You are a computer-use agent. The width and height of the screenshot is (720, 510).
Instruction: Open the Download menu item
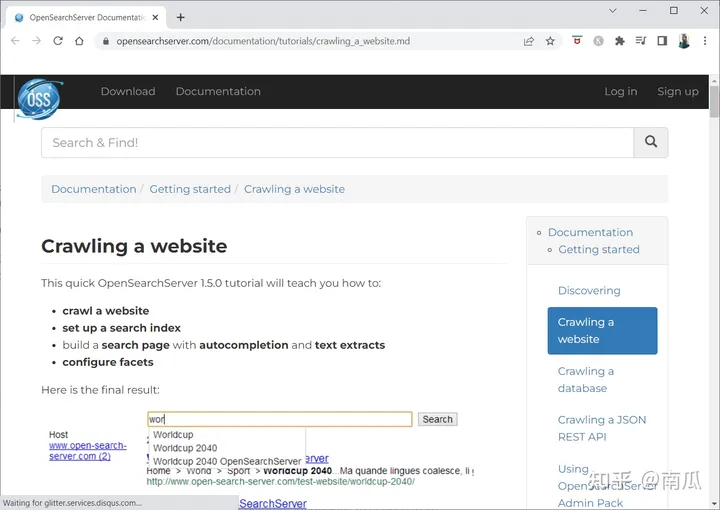pyautogui.click(x=128, y=91)
